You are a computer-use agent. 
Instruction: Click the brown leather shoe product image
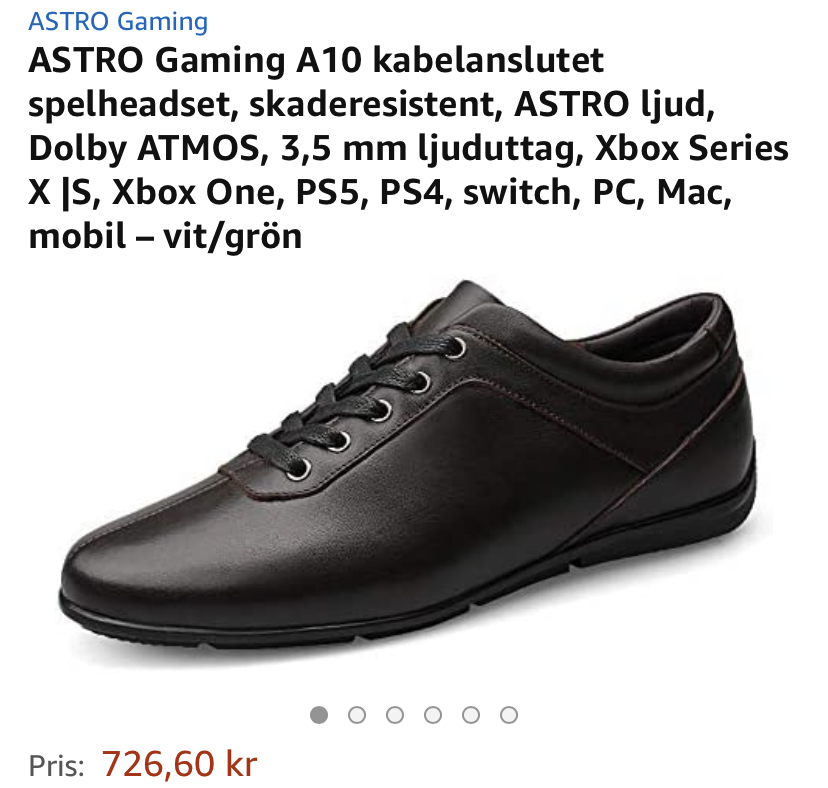[409, 465]
